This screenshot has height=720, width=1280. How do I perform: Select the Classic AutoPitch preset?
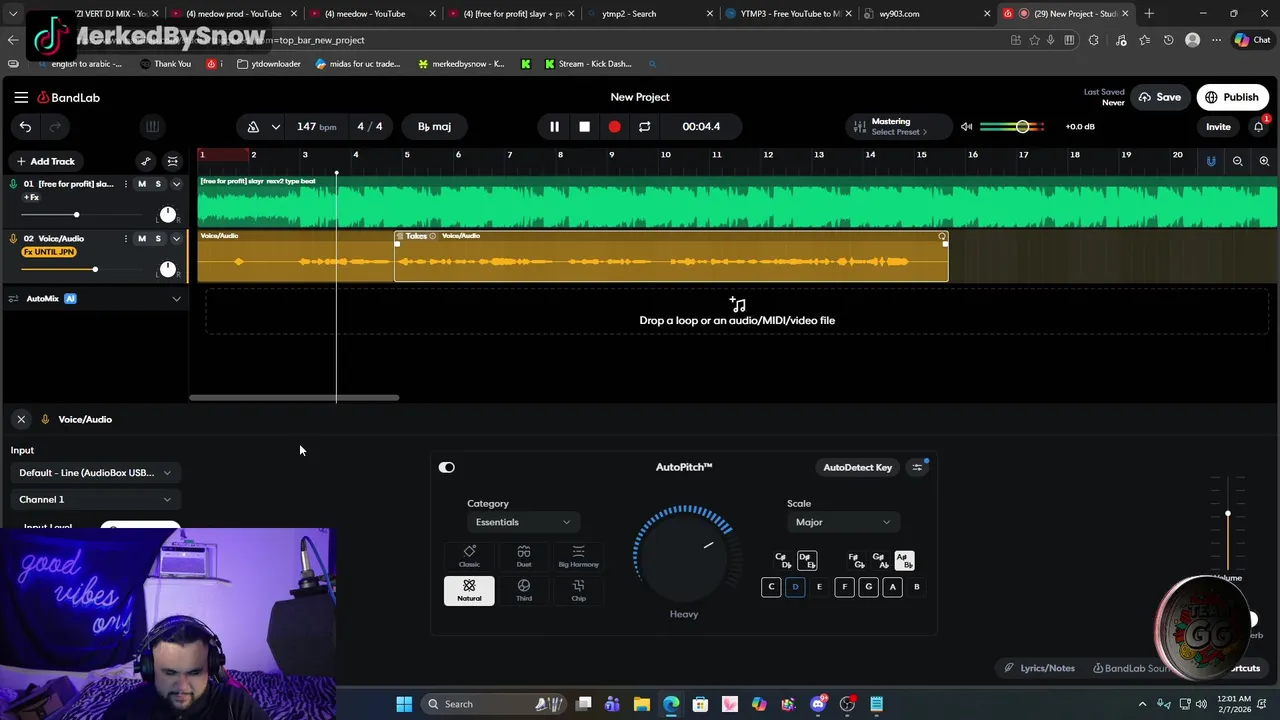(469, 557)
